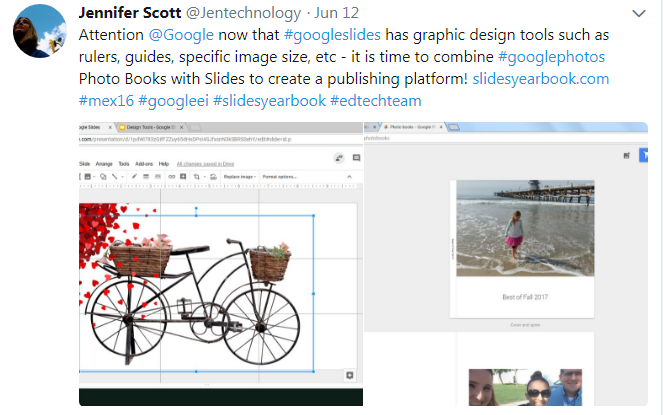Click the Photo books add-photos icon
Screen dimensions: 663x415
627,156
